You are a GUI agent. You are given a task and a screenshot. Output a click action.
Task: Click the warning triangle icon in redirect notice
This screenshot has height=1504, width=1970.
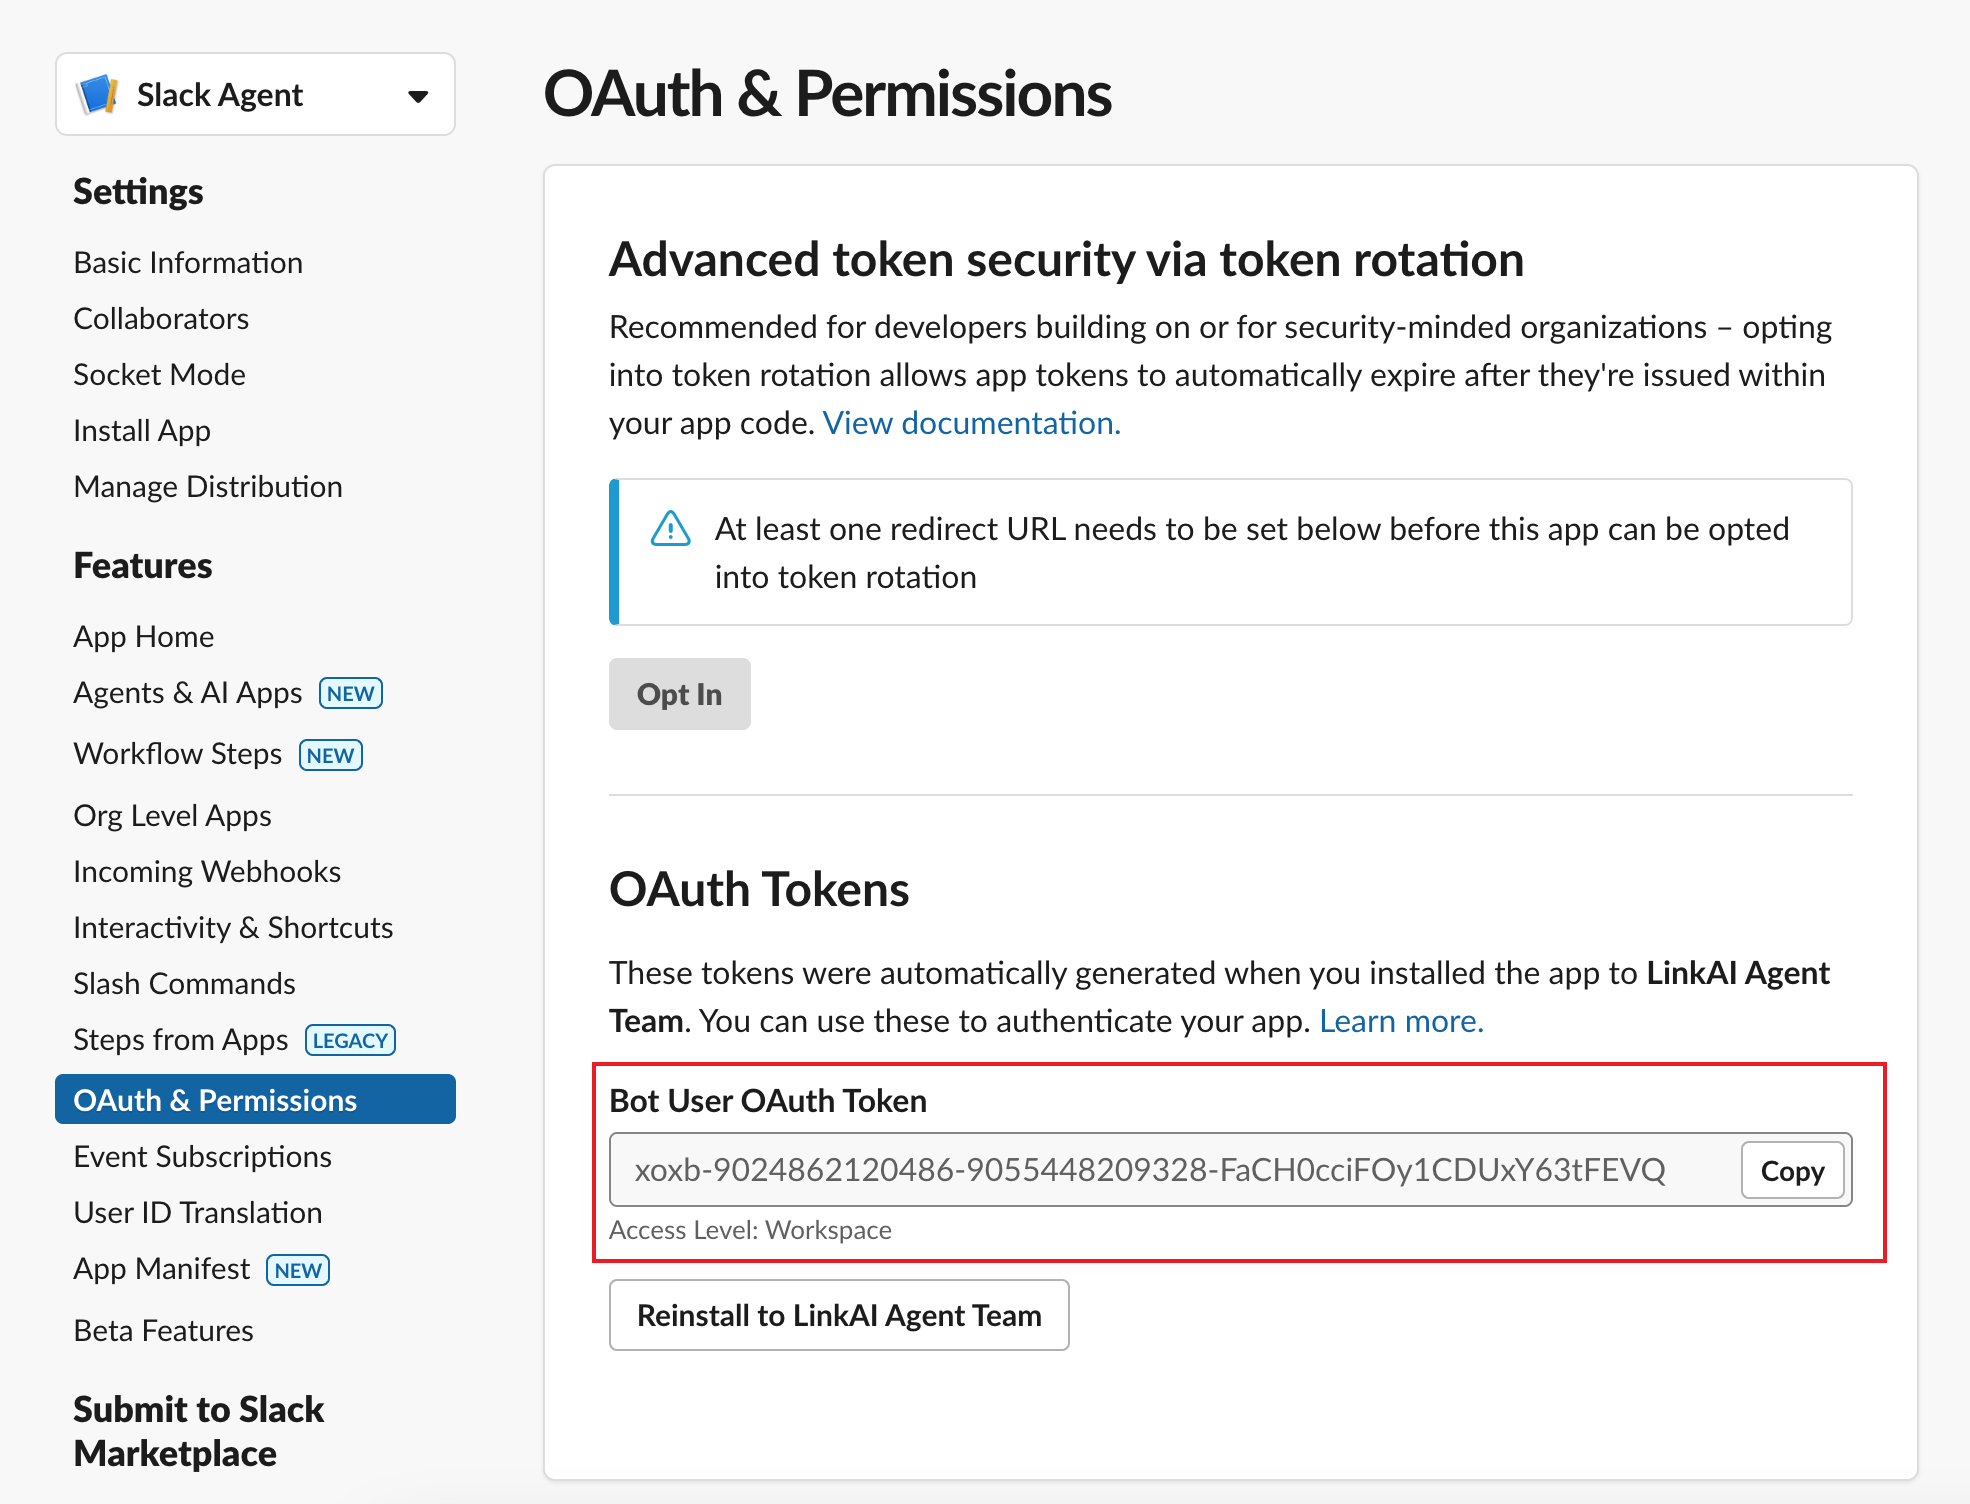[x=670, y=529]
